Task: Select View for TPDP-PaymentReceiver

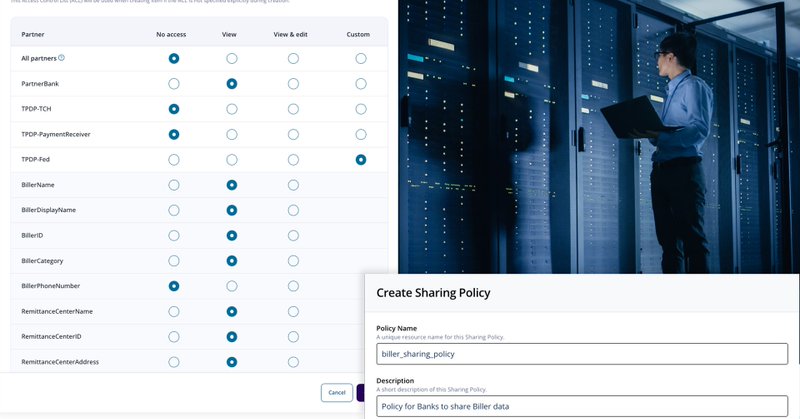Action: point(232,135)
